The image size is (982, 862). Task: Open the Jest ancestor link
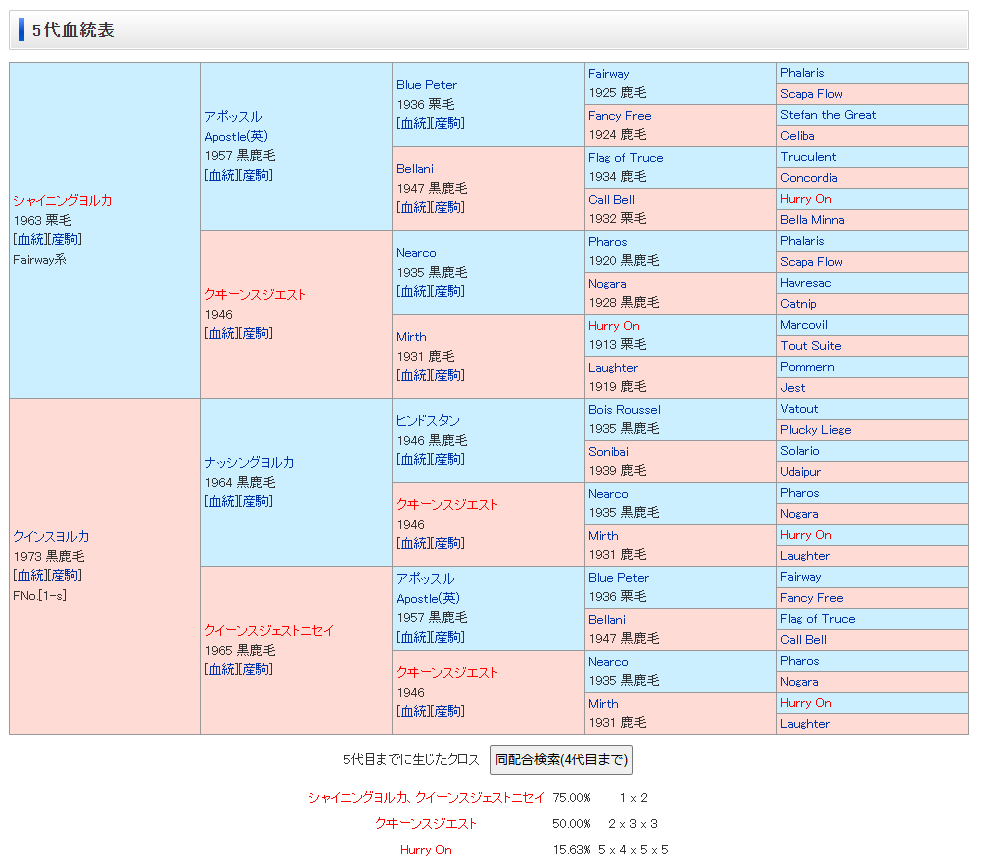[x=792, y=387]
